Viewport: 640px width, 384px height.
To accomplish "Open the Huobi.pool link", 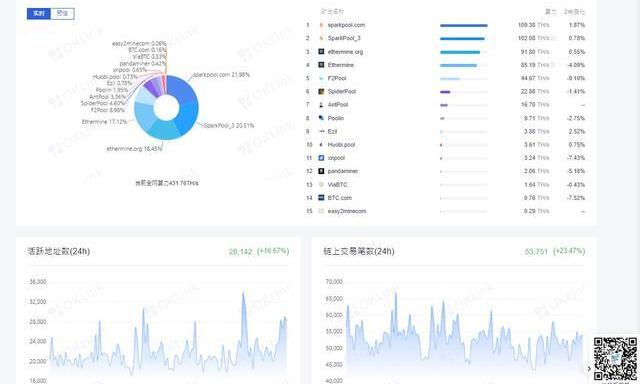I will pyautogui.click(x=341, y=144).
